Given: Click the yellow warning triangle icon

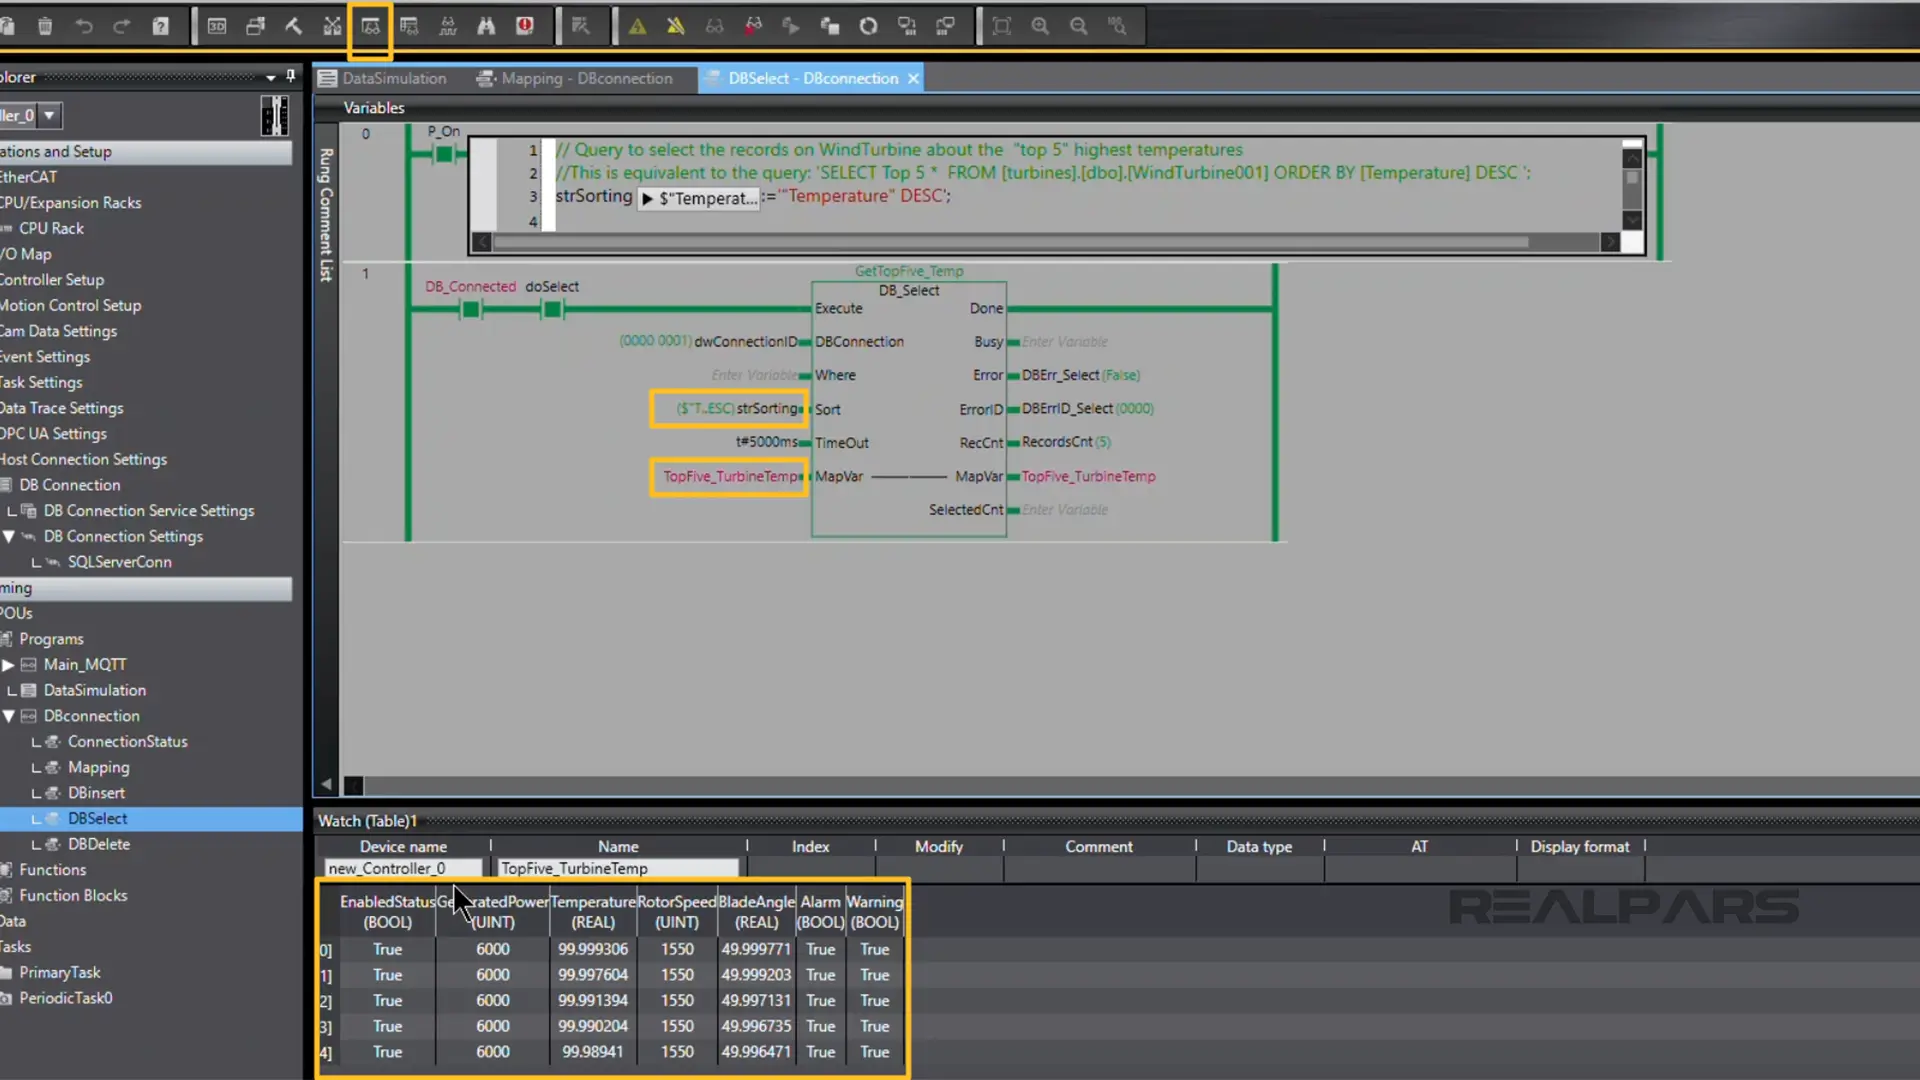Looking at the screenshot, I should click(637, 27).
